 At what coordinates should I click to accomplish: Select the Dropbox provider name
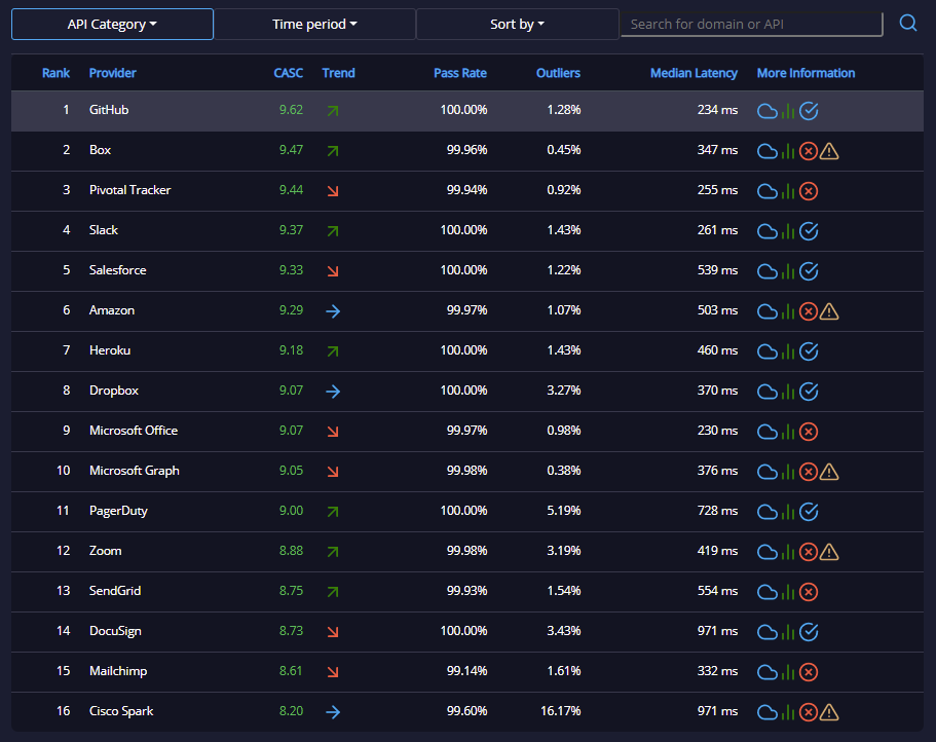[113, 390]
